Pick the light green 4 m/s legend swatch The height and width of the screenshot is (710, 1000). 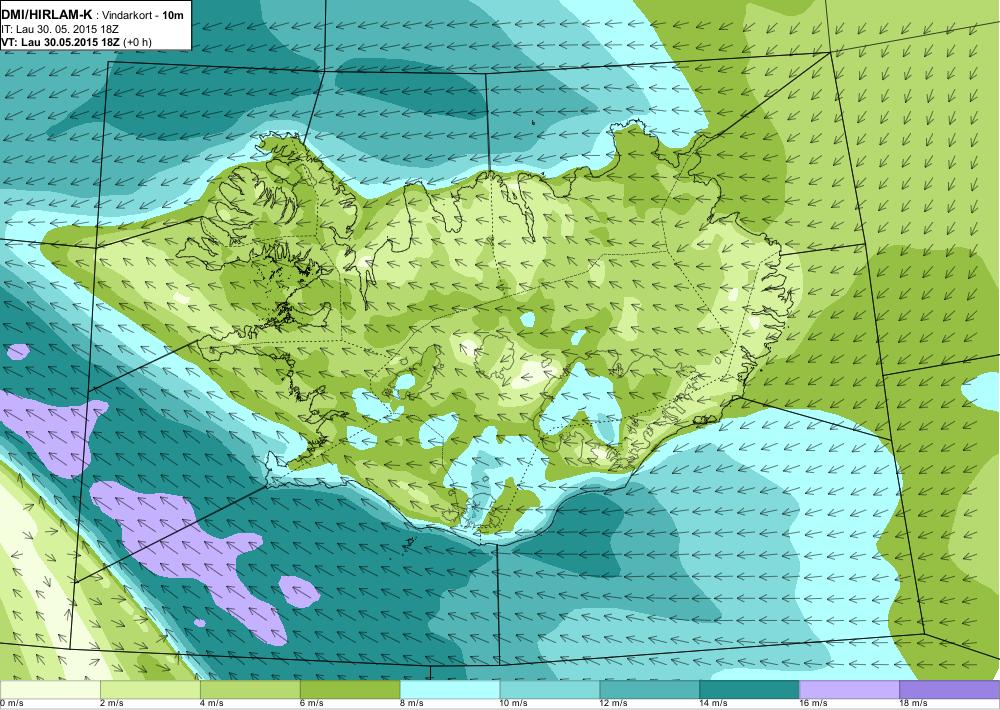(x=250, y=690)
